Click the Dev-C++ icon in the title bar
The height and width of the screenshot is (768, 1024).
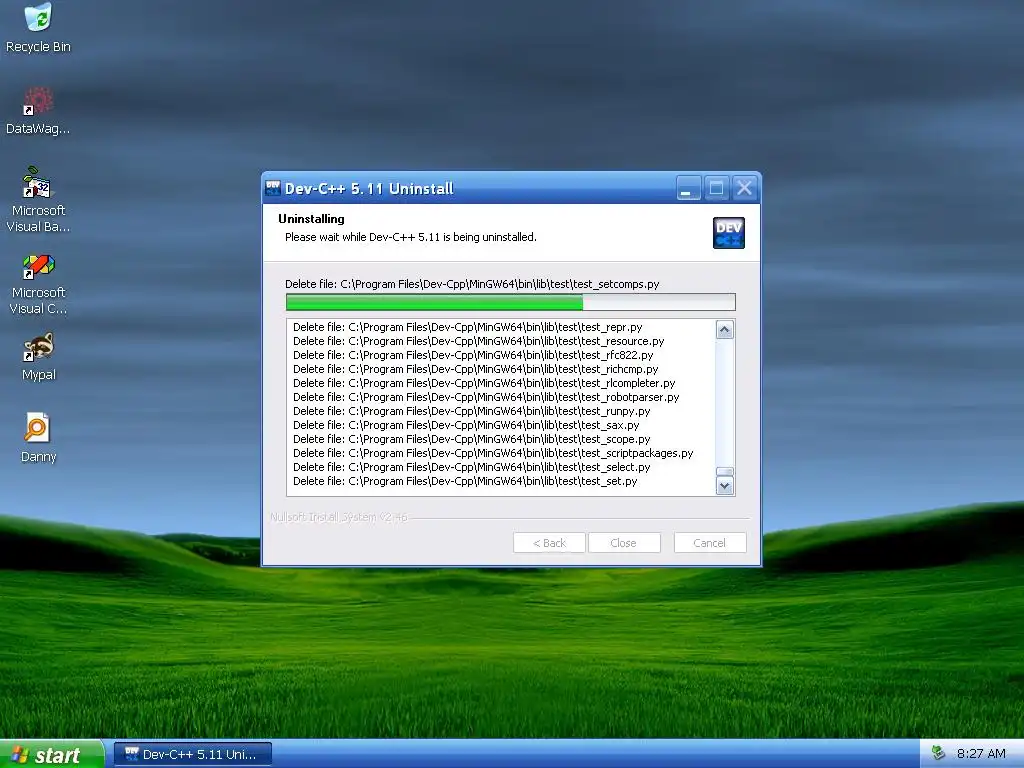pos(273,188)
